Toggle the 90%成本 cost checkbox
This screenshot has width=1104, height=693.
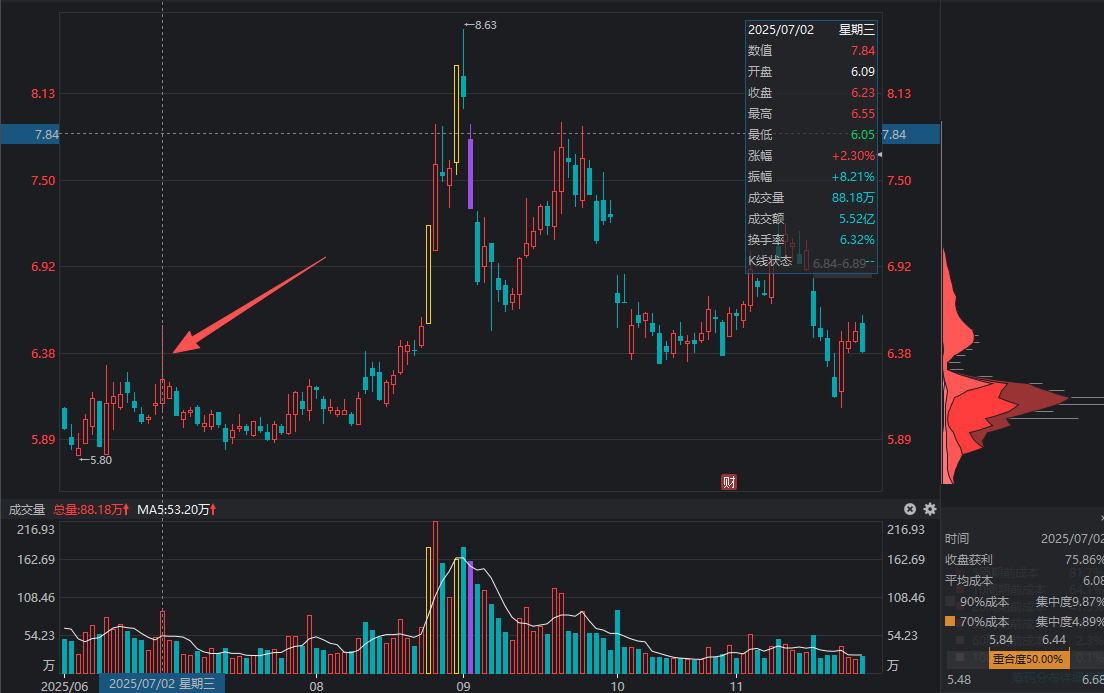pos(950,602)
